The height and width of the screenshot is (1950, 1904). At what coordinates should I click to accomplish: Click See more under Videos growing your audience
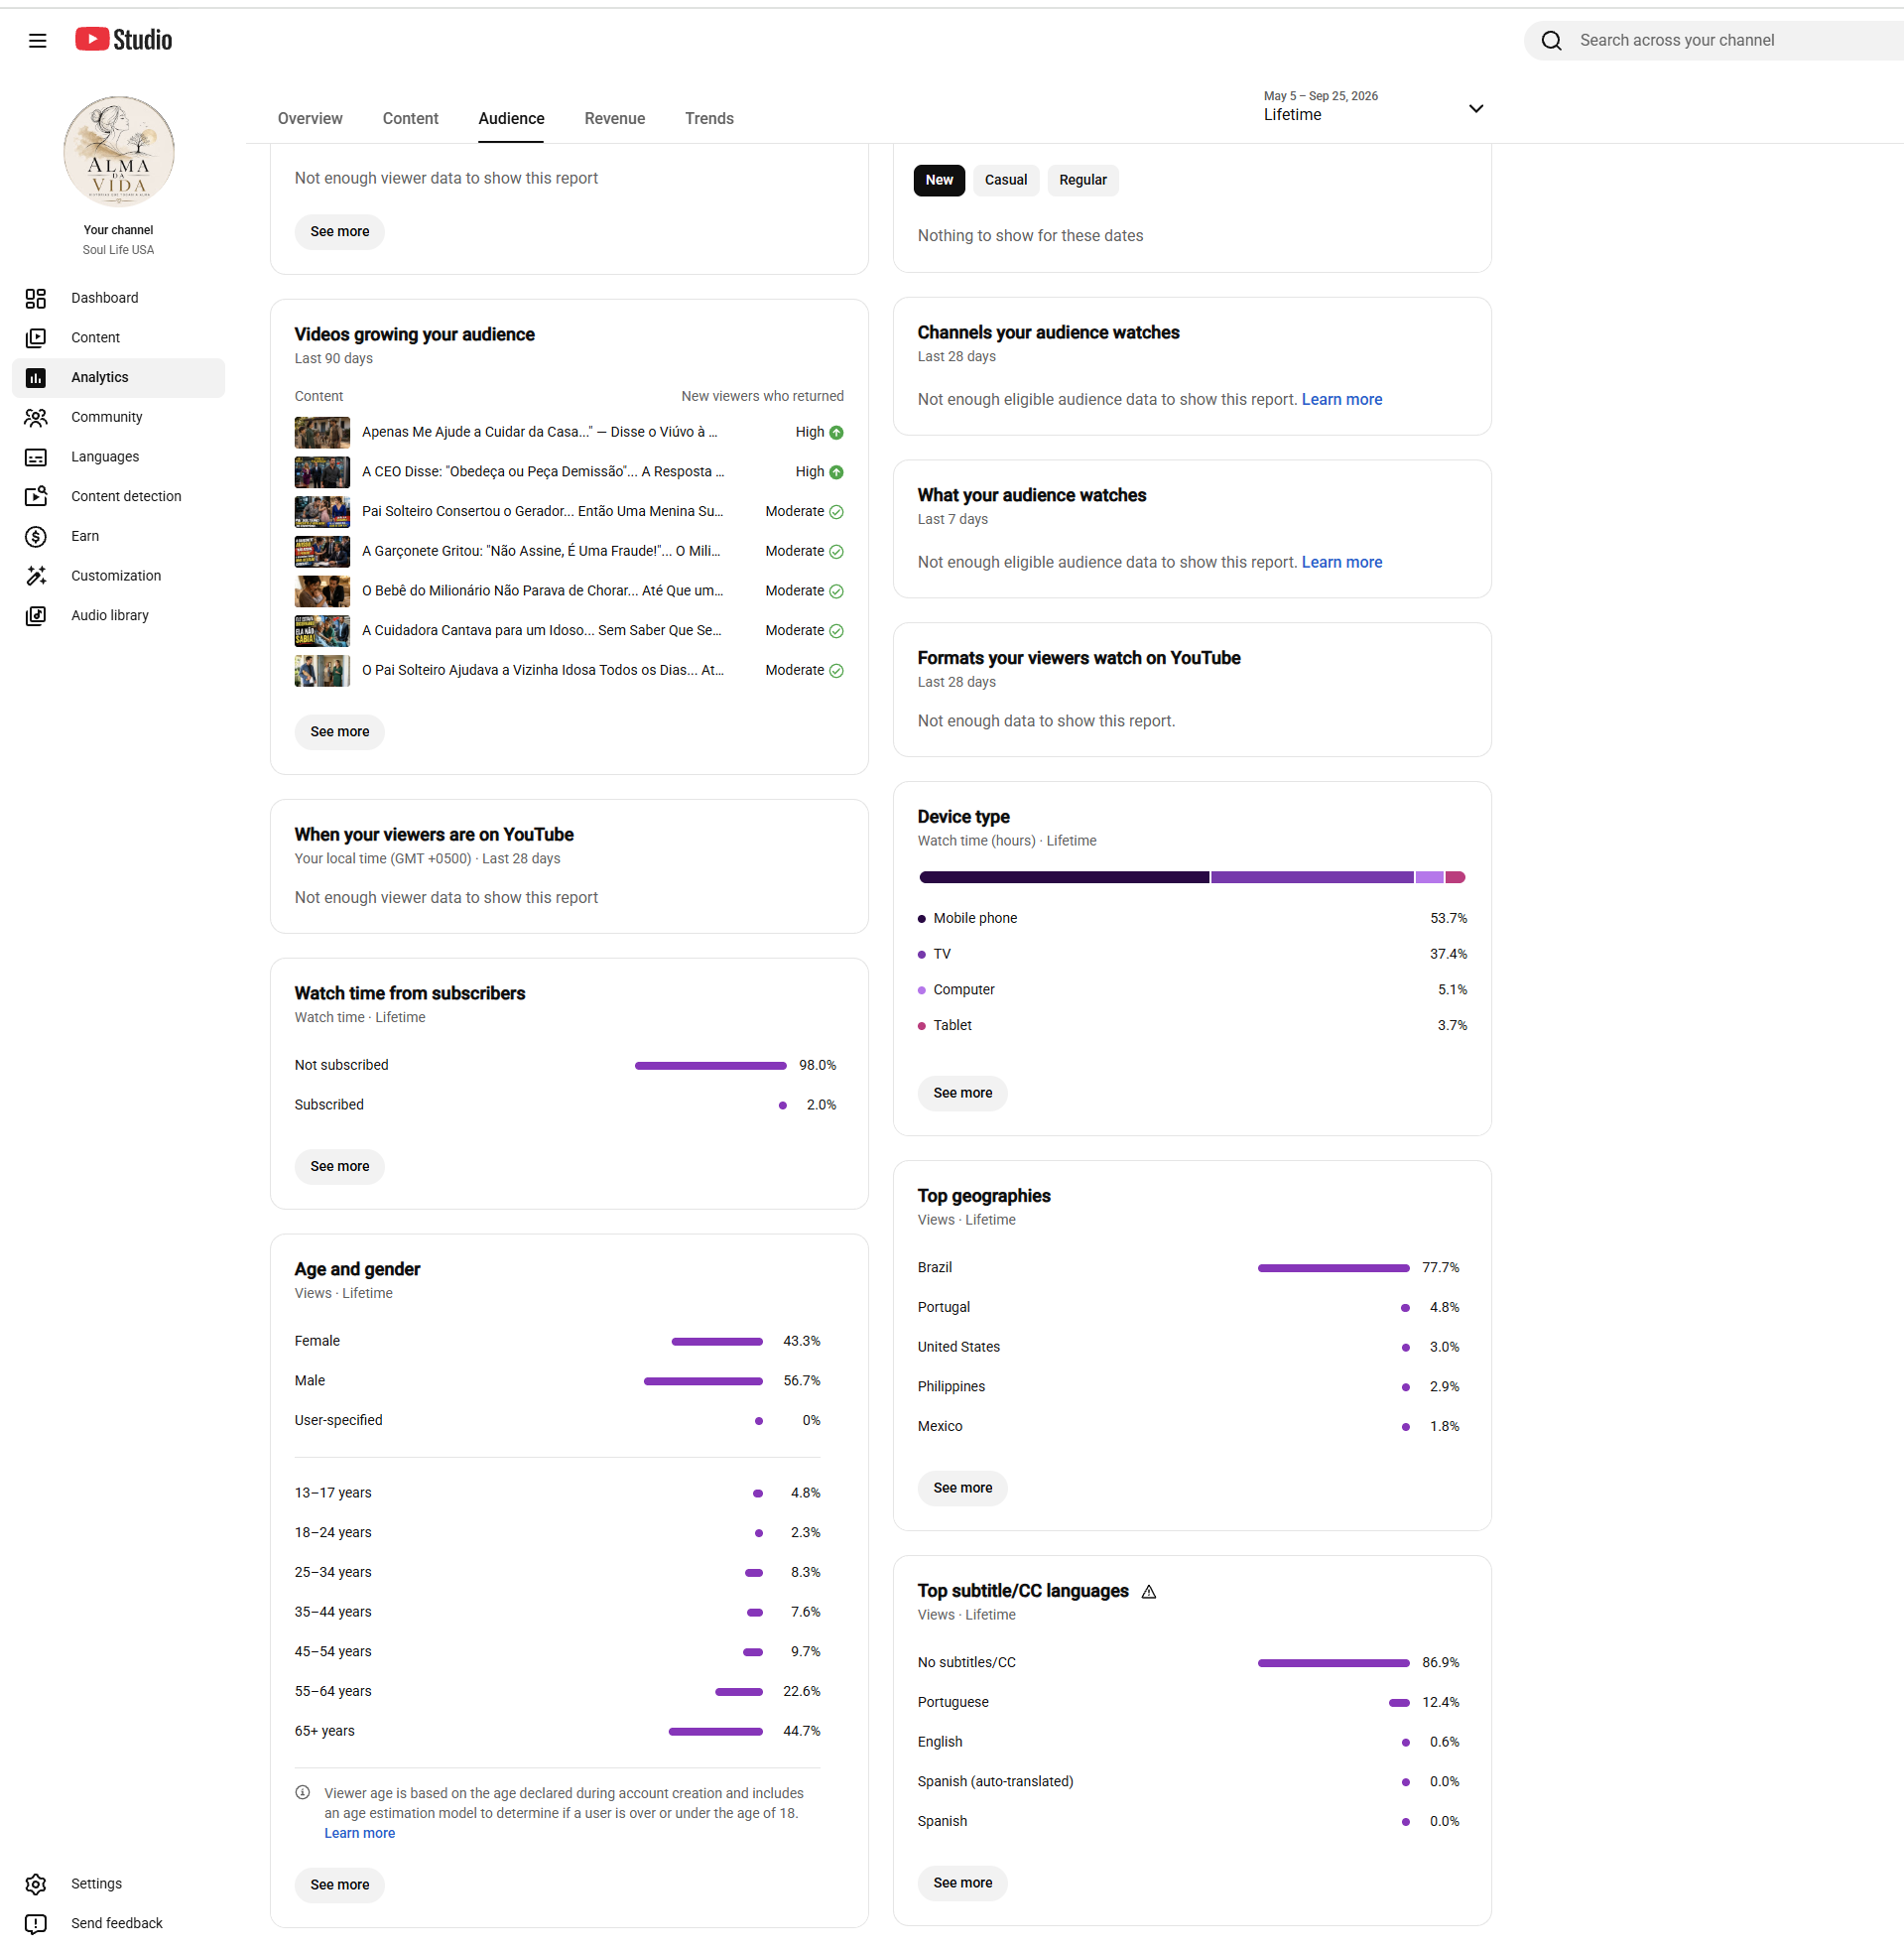click(340, 732)
